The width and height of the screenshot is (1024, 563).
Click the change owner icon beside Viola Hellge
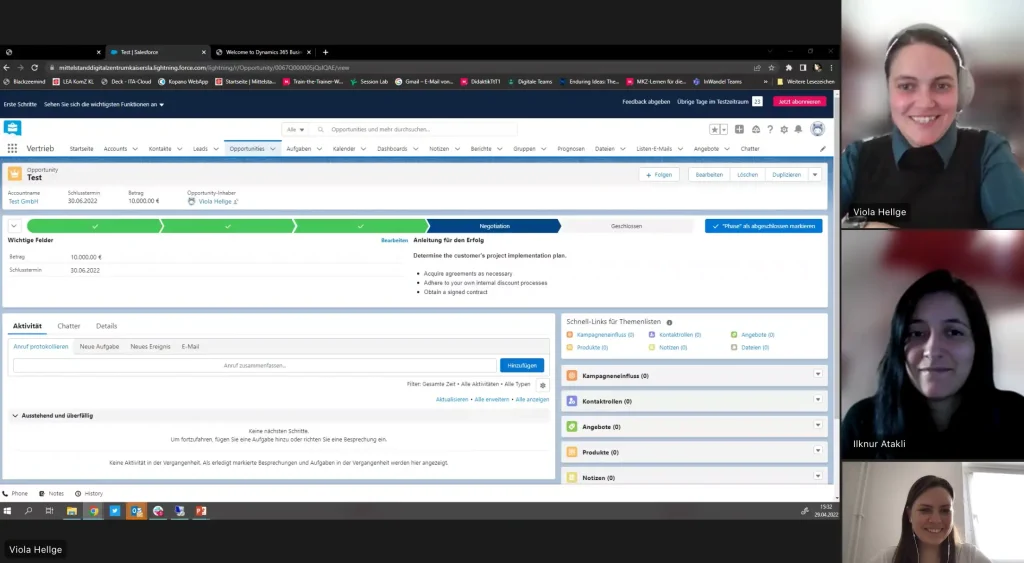point(236,202)
